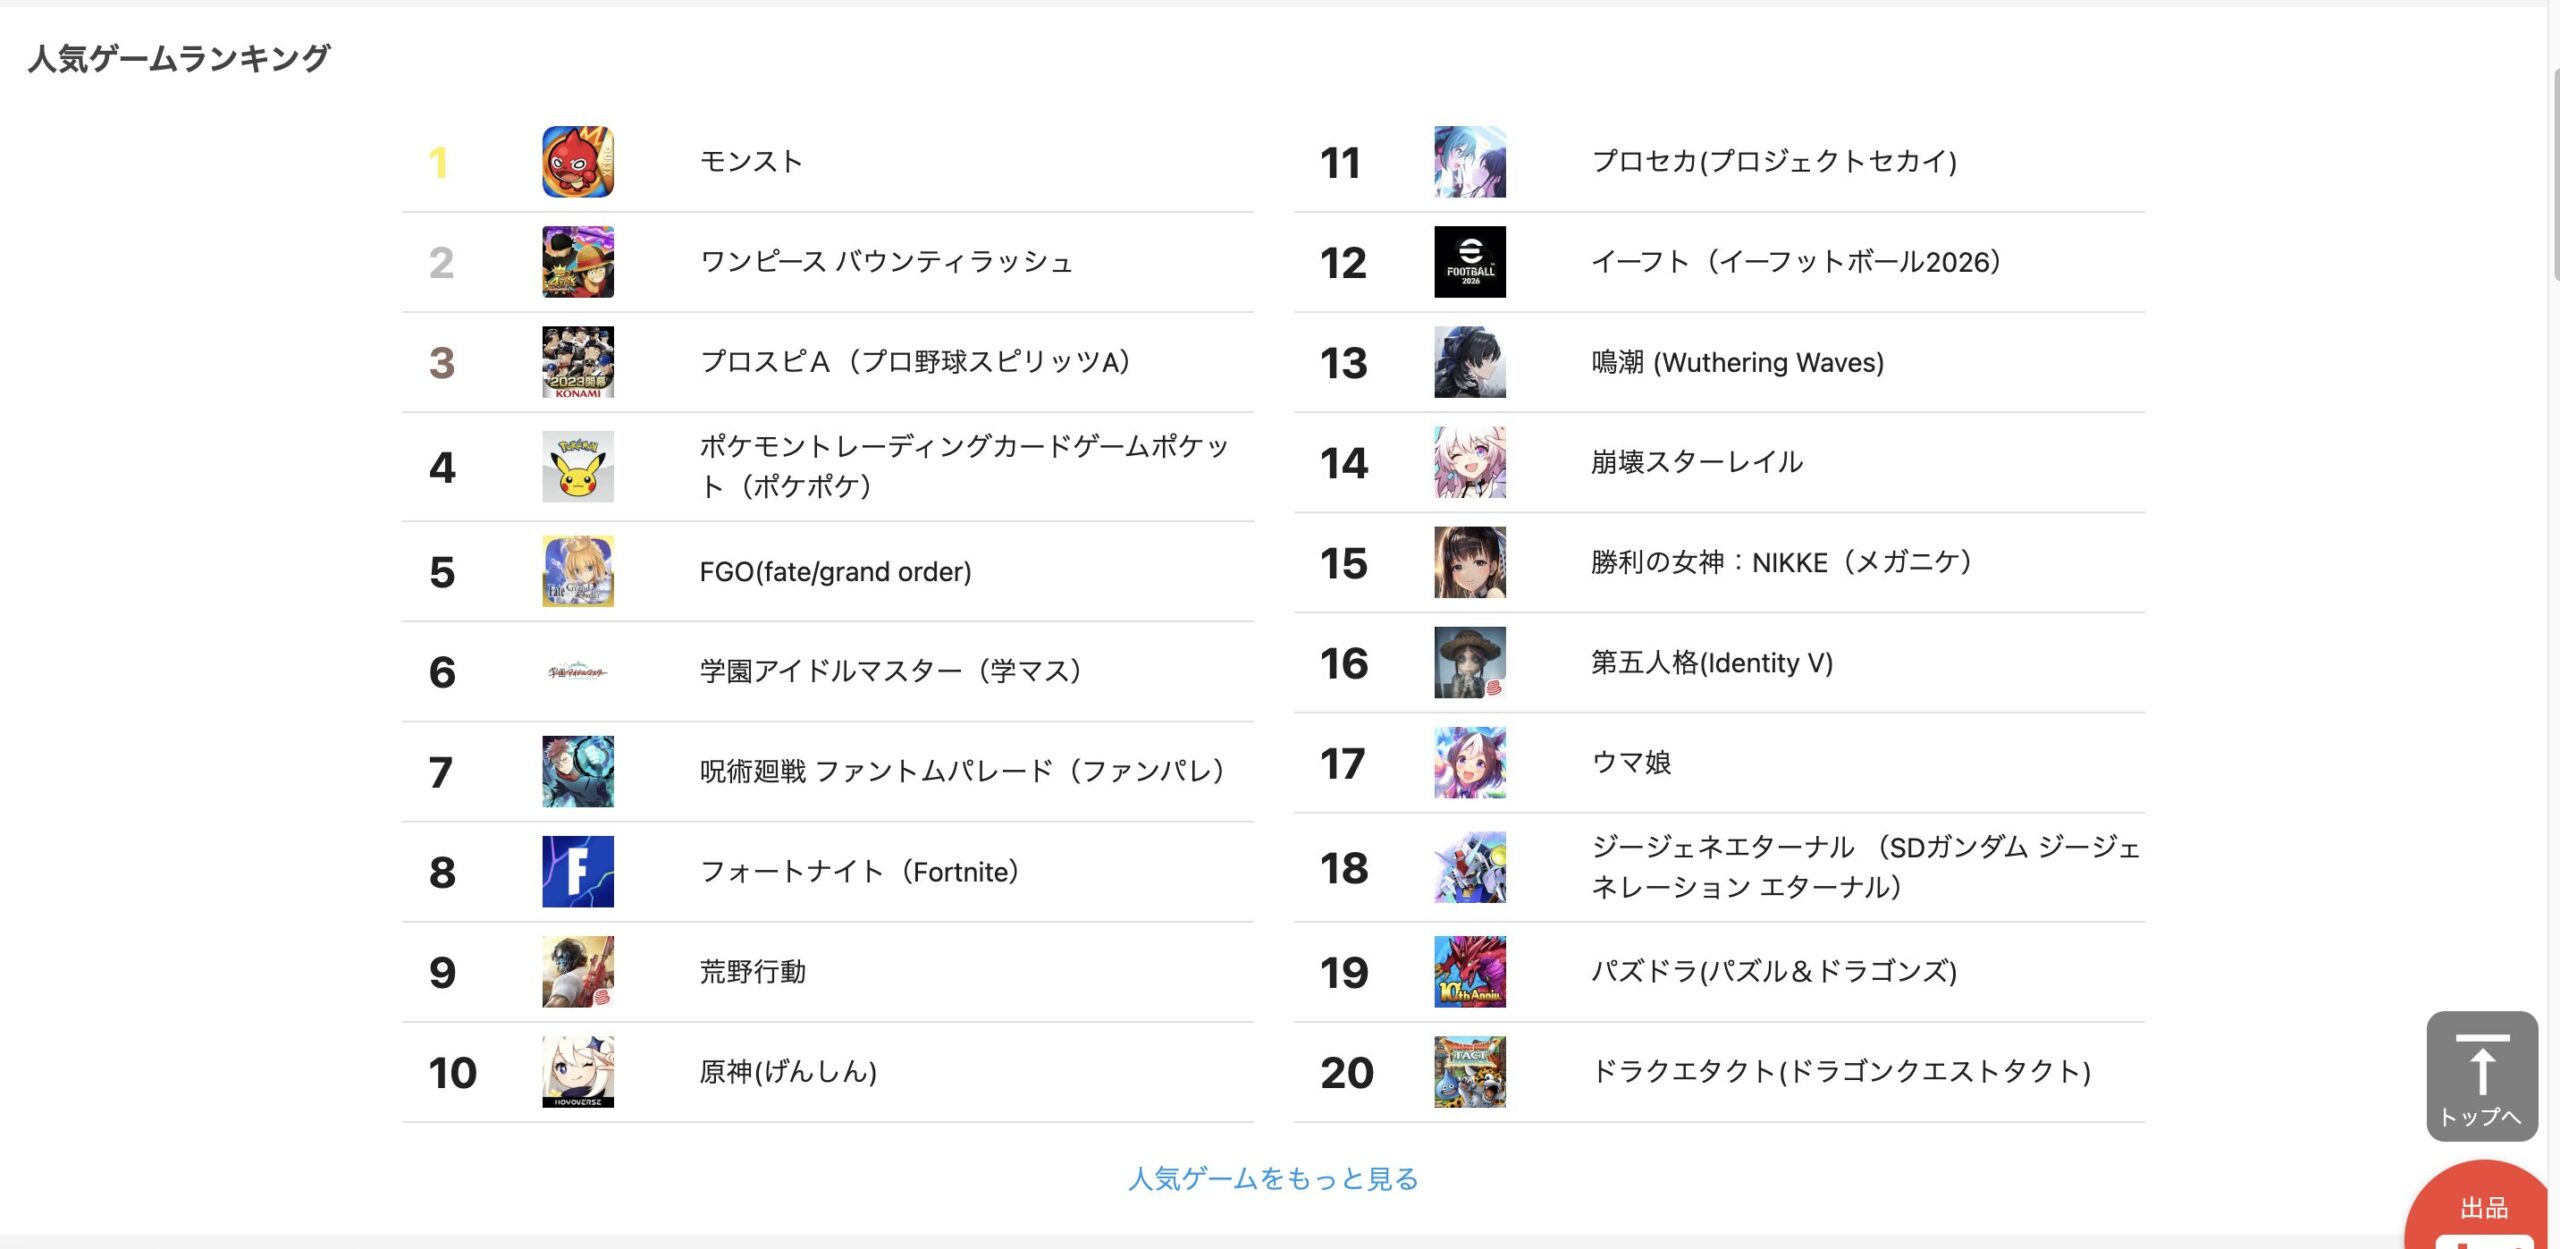Click the 崩壊スターレイル title link
Image resolution: width=2560 pixels, height=1249 pixels.
point(1696,462)
